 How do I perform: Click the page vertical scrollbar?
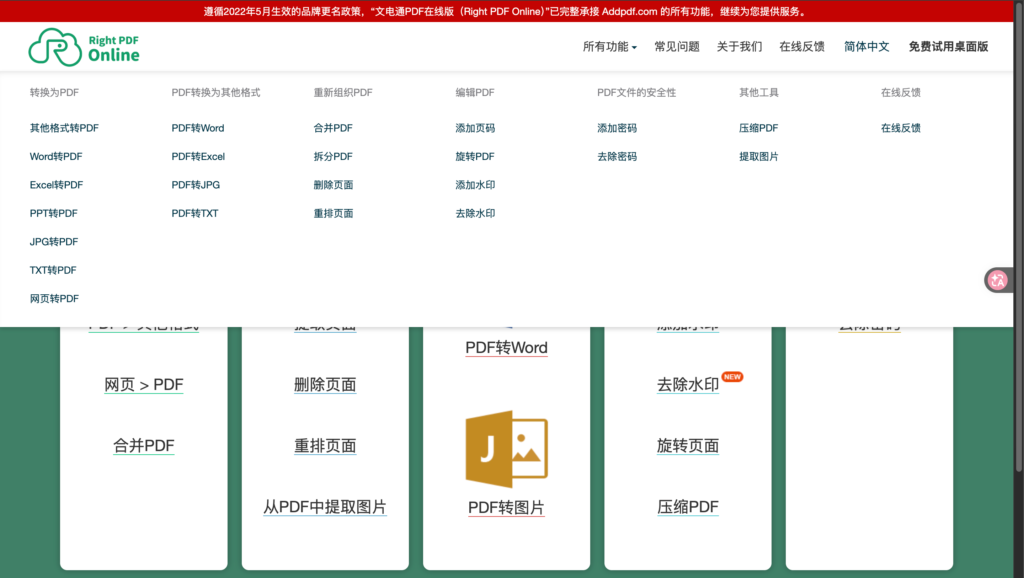pos(1019,235)
